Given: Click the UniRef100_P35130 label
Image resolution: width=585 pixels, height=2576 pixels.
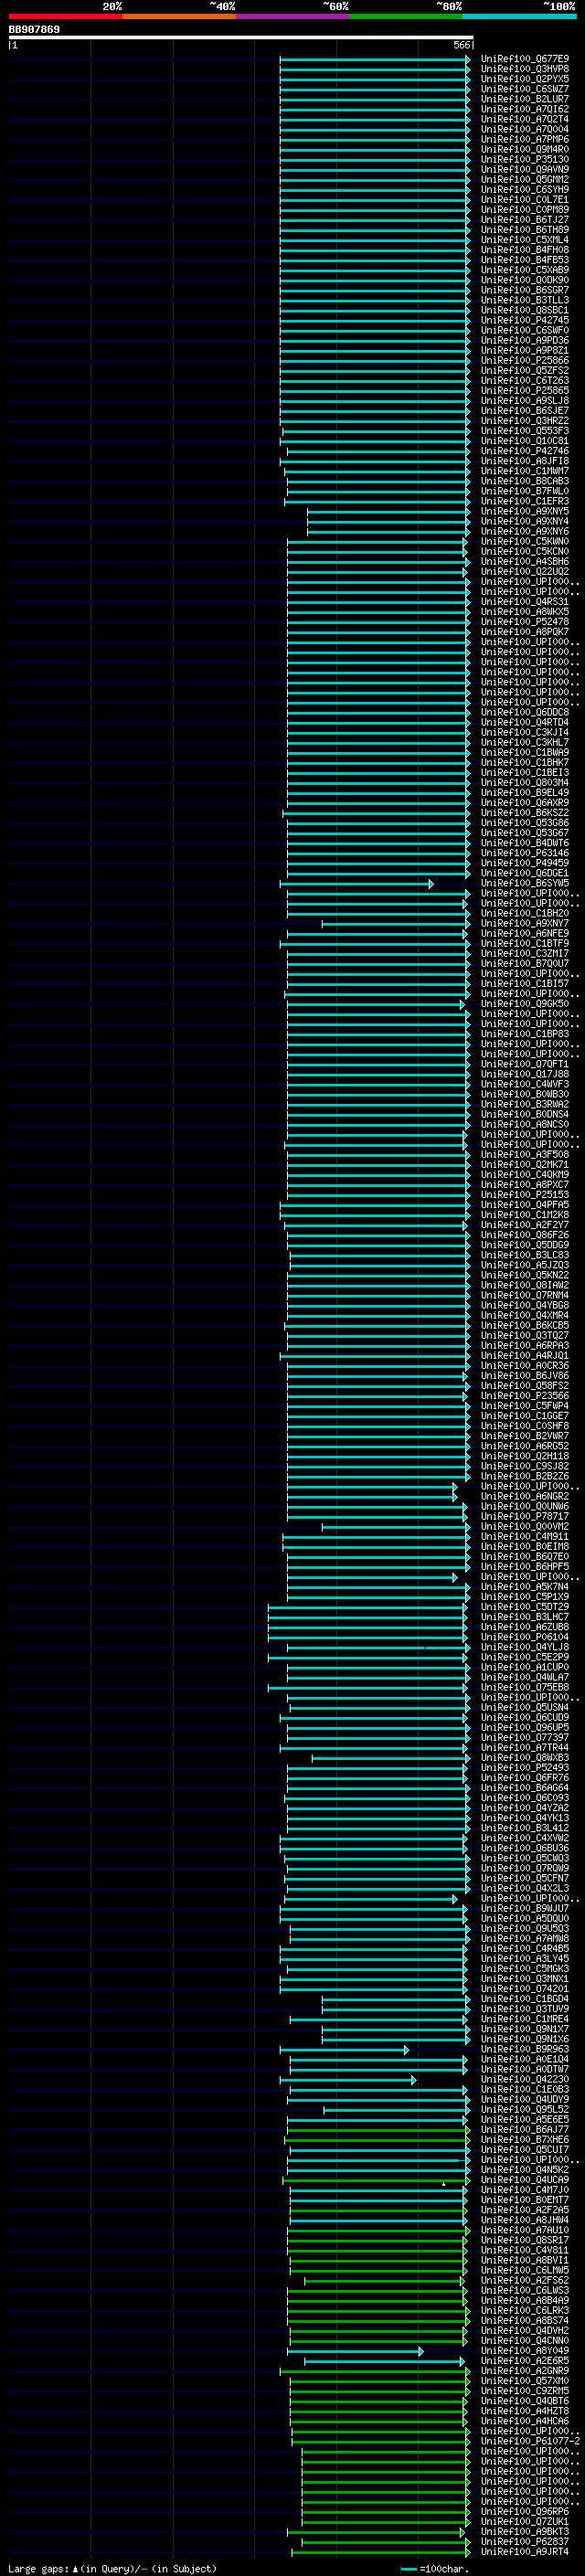Looking at the screenshot, I should coord(525,159).
